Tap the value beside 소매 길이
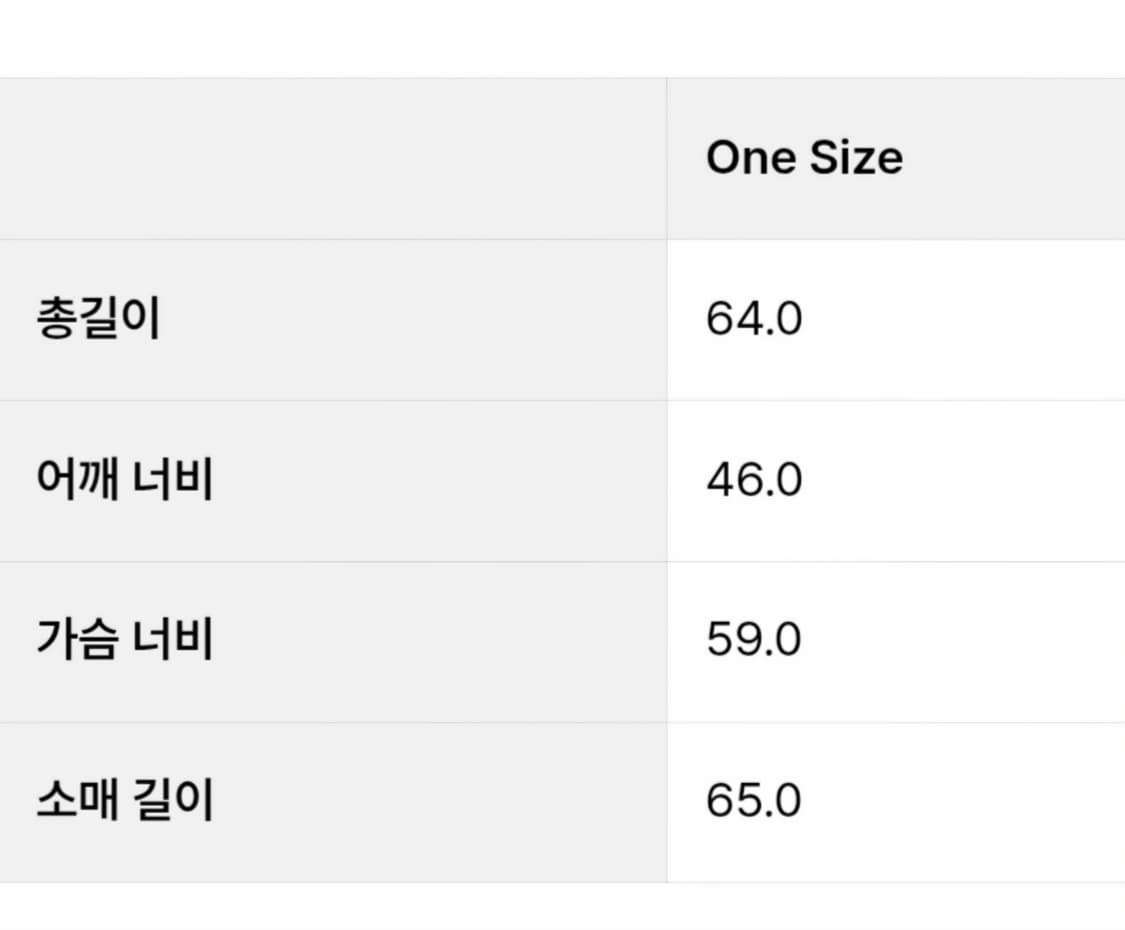 [x=754, y=802]
